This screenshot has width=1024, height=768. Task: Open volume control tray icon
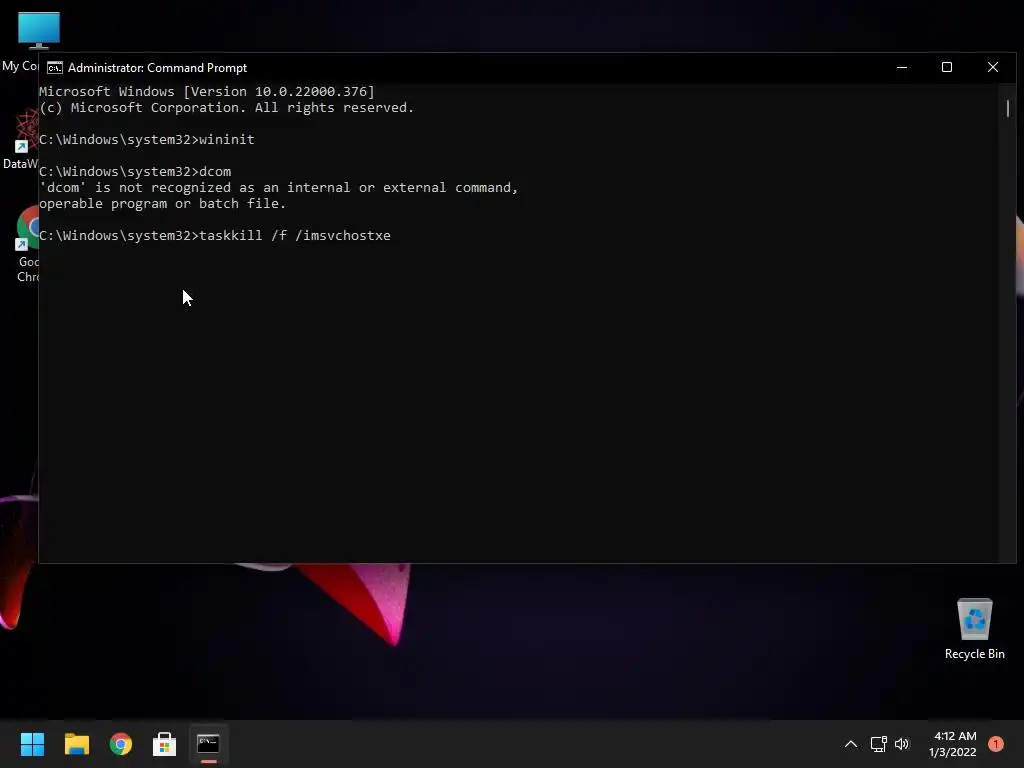[x=902, y=744]
